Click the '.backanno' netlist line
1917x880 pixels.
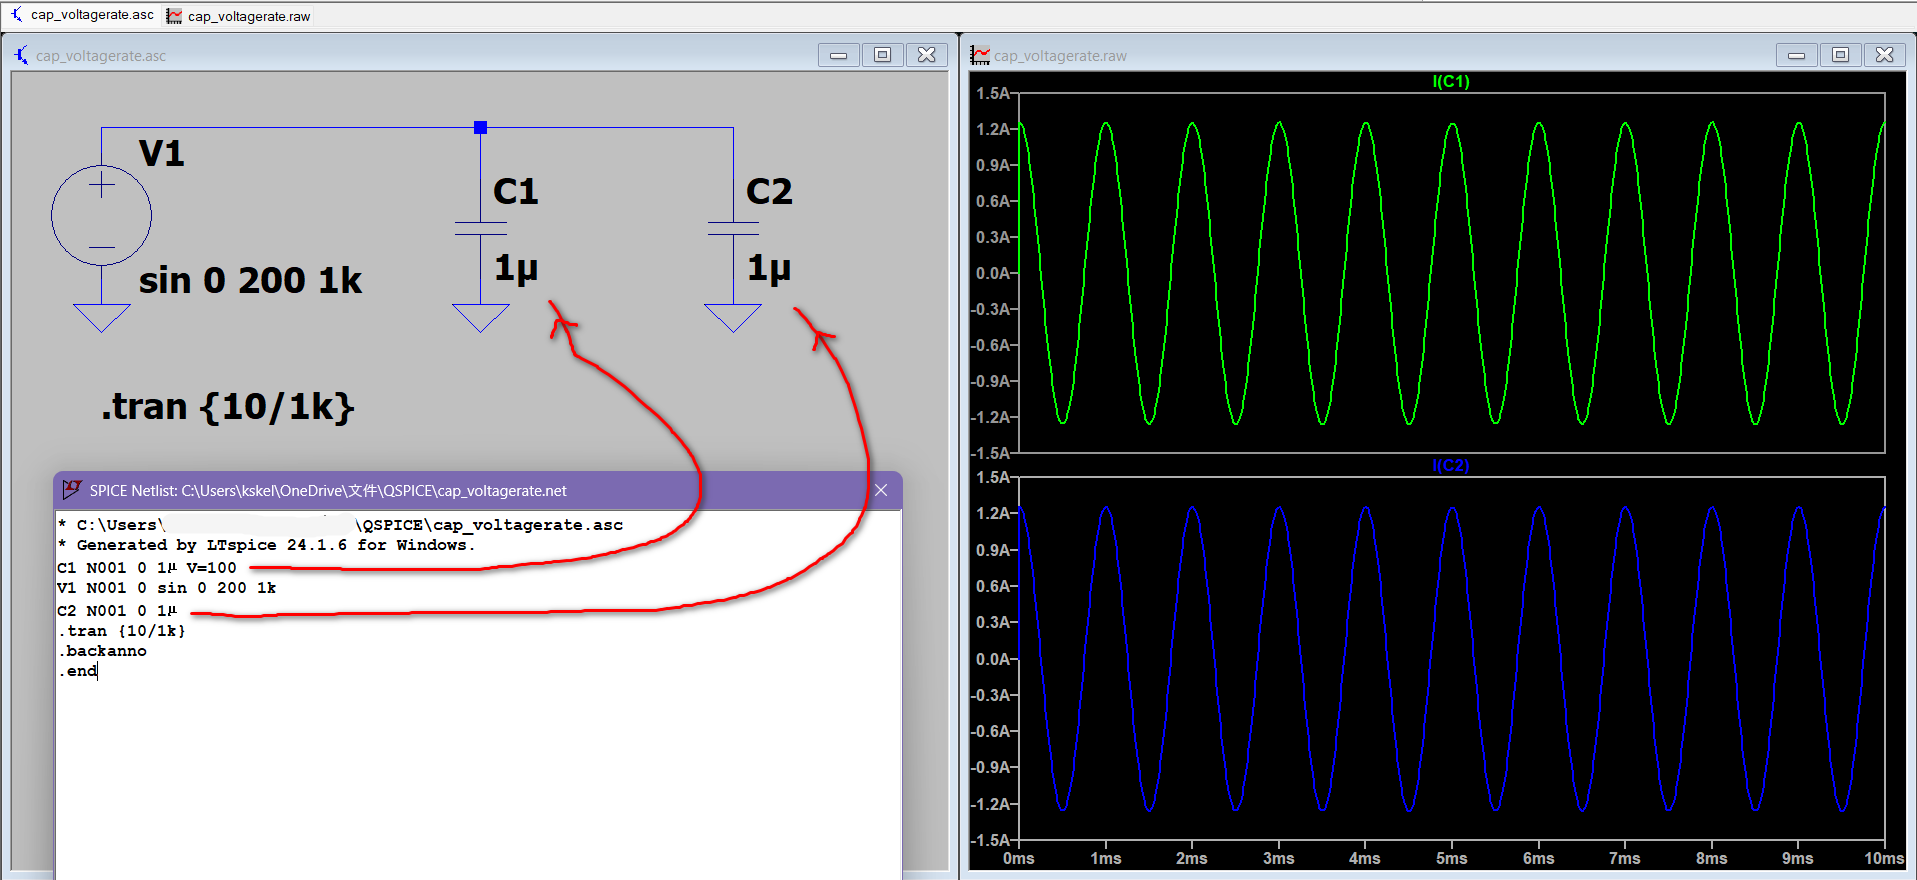pos(102,651)
